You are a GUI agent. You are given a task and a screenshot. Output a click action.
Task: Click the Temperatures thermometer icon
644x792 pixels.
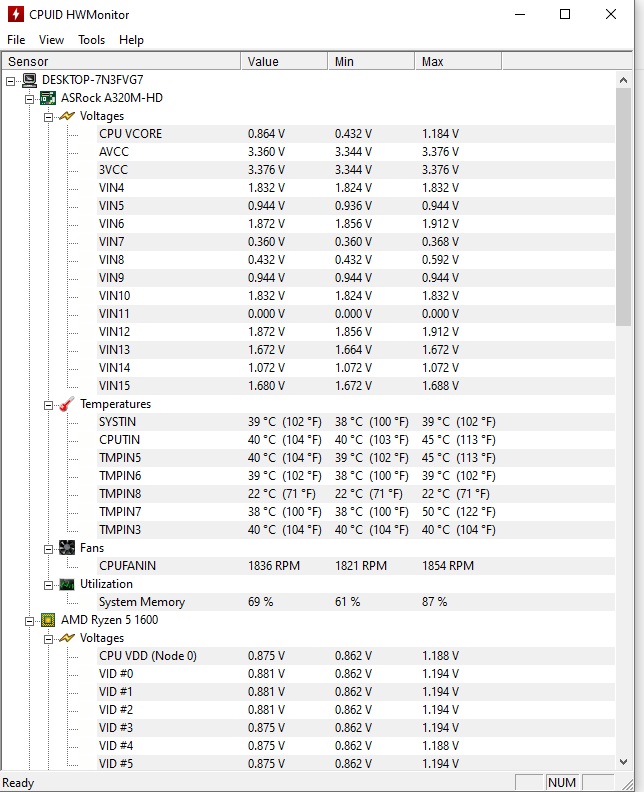(67, 404)
